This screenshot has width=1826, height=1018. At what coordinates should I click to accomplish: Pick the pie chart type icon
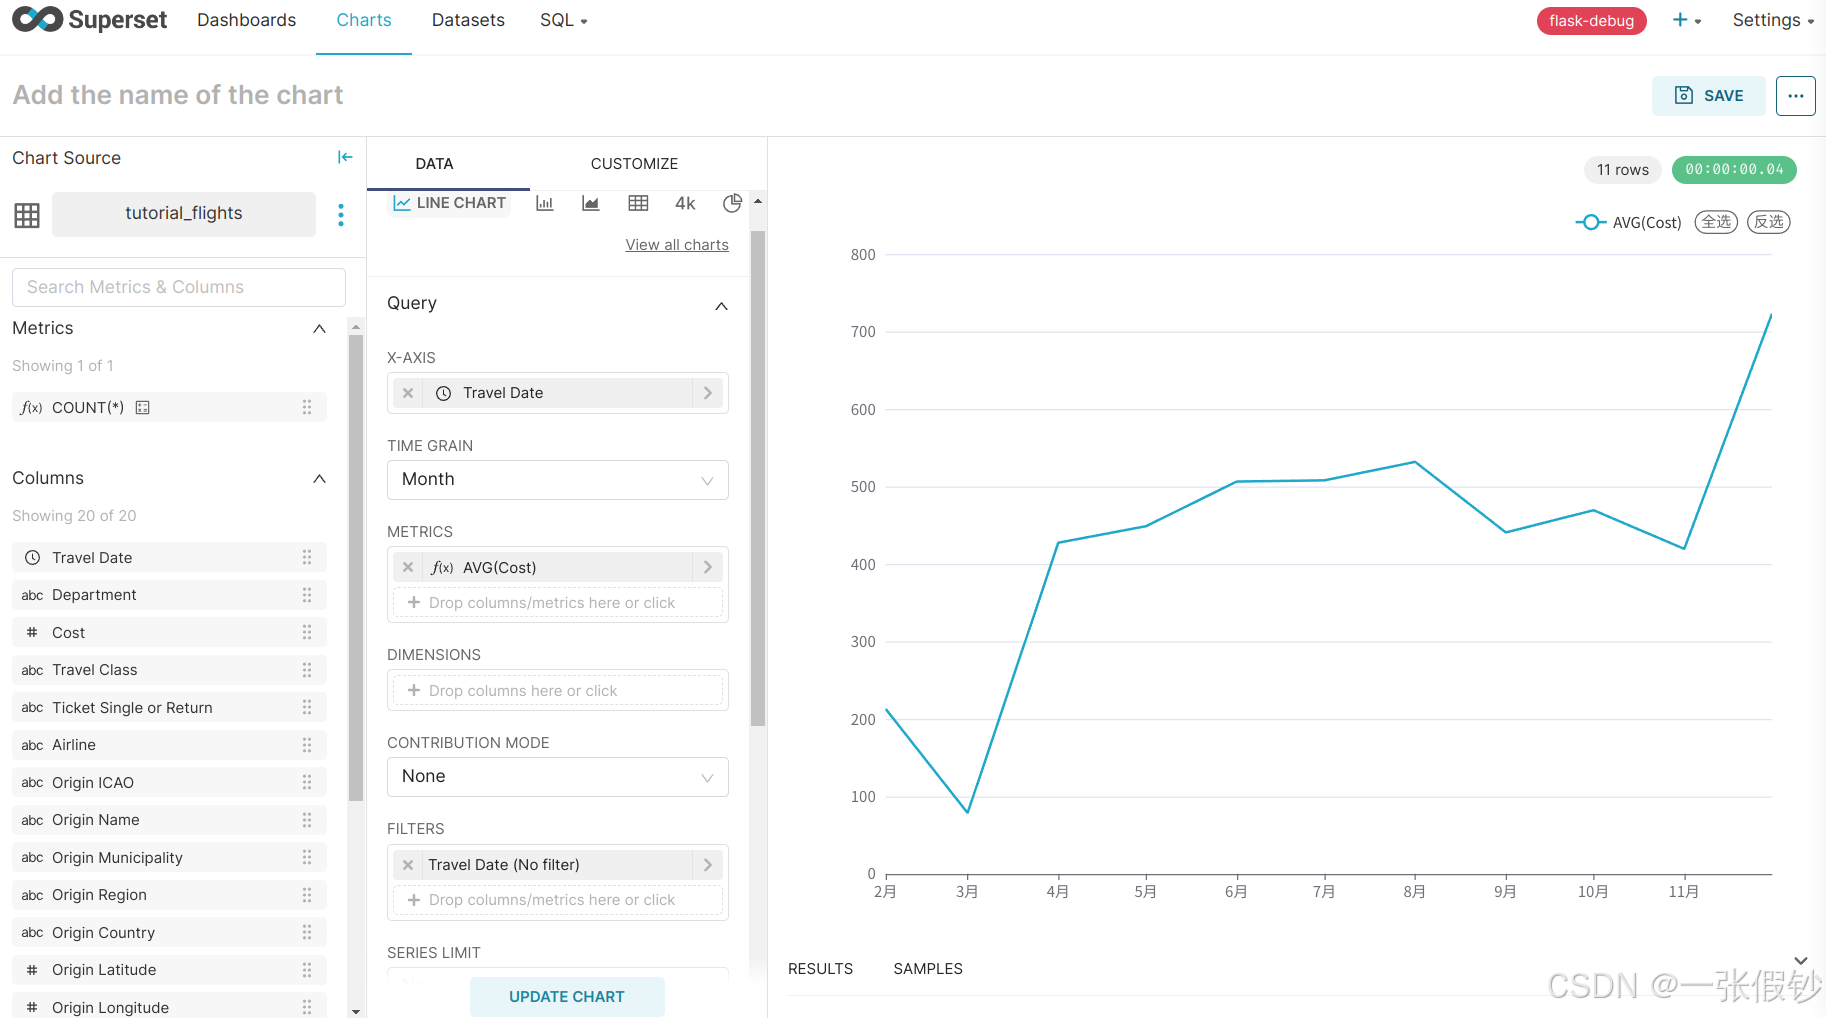pyautogui.click(x=732, y=203)
